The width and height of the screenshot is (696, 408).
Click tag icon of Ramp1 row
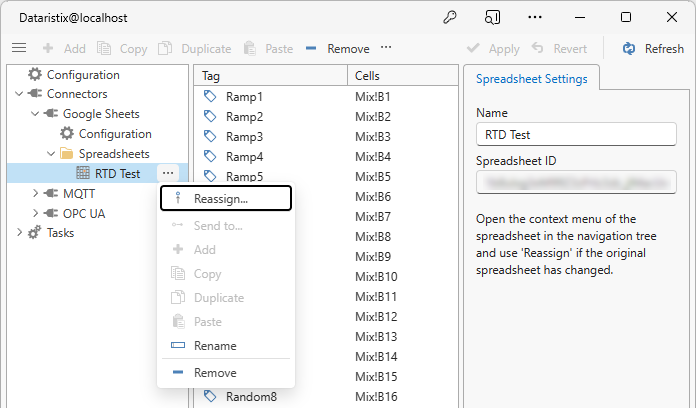[210, 96]
